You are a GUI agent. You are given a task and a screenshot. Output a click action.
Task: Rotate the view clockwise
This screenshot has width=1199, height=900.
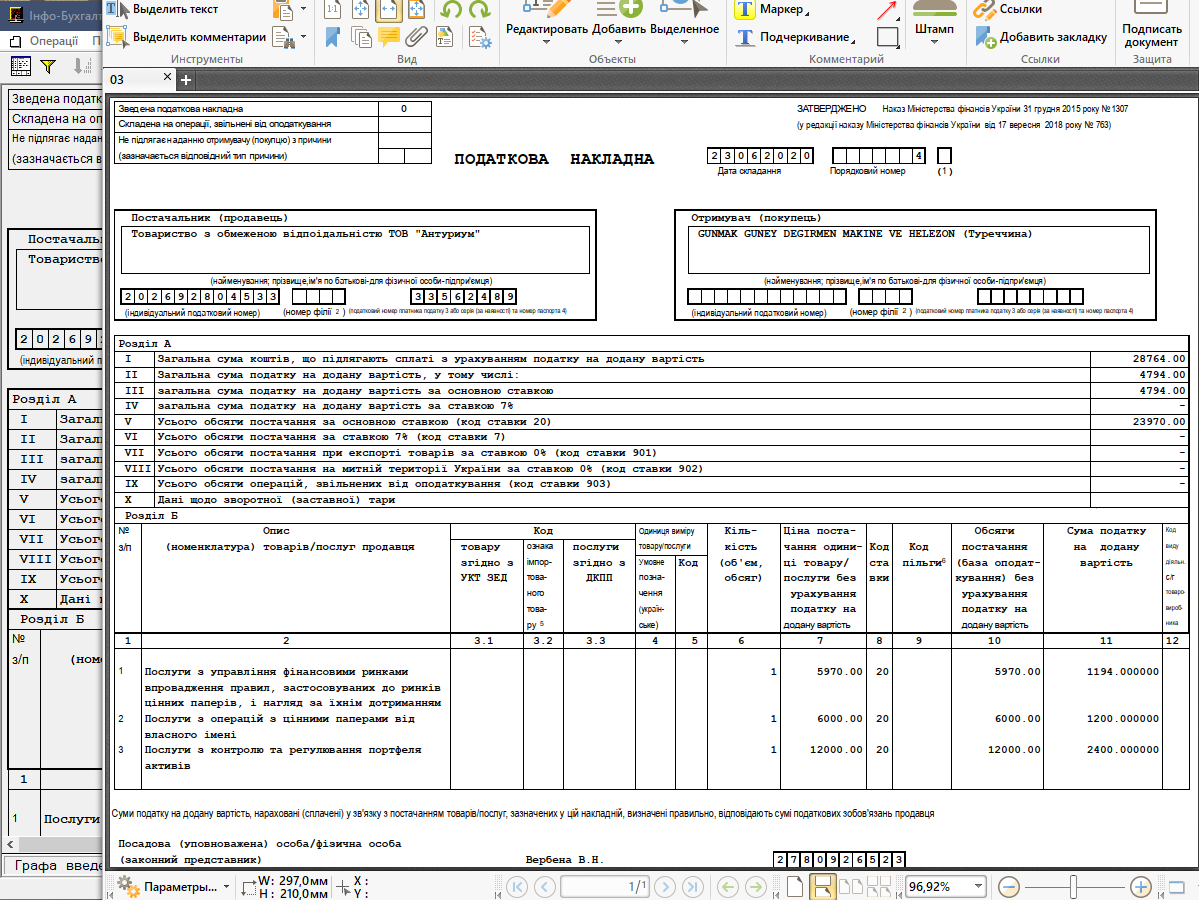[x=479, y=9]
